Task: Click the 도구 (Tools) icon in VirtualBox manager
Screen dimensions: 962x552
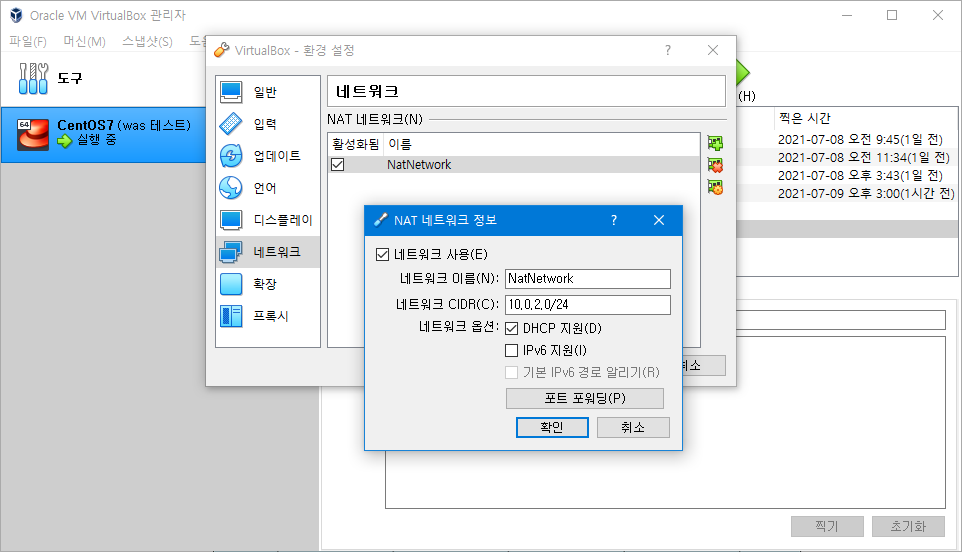Action: point(33,79)
